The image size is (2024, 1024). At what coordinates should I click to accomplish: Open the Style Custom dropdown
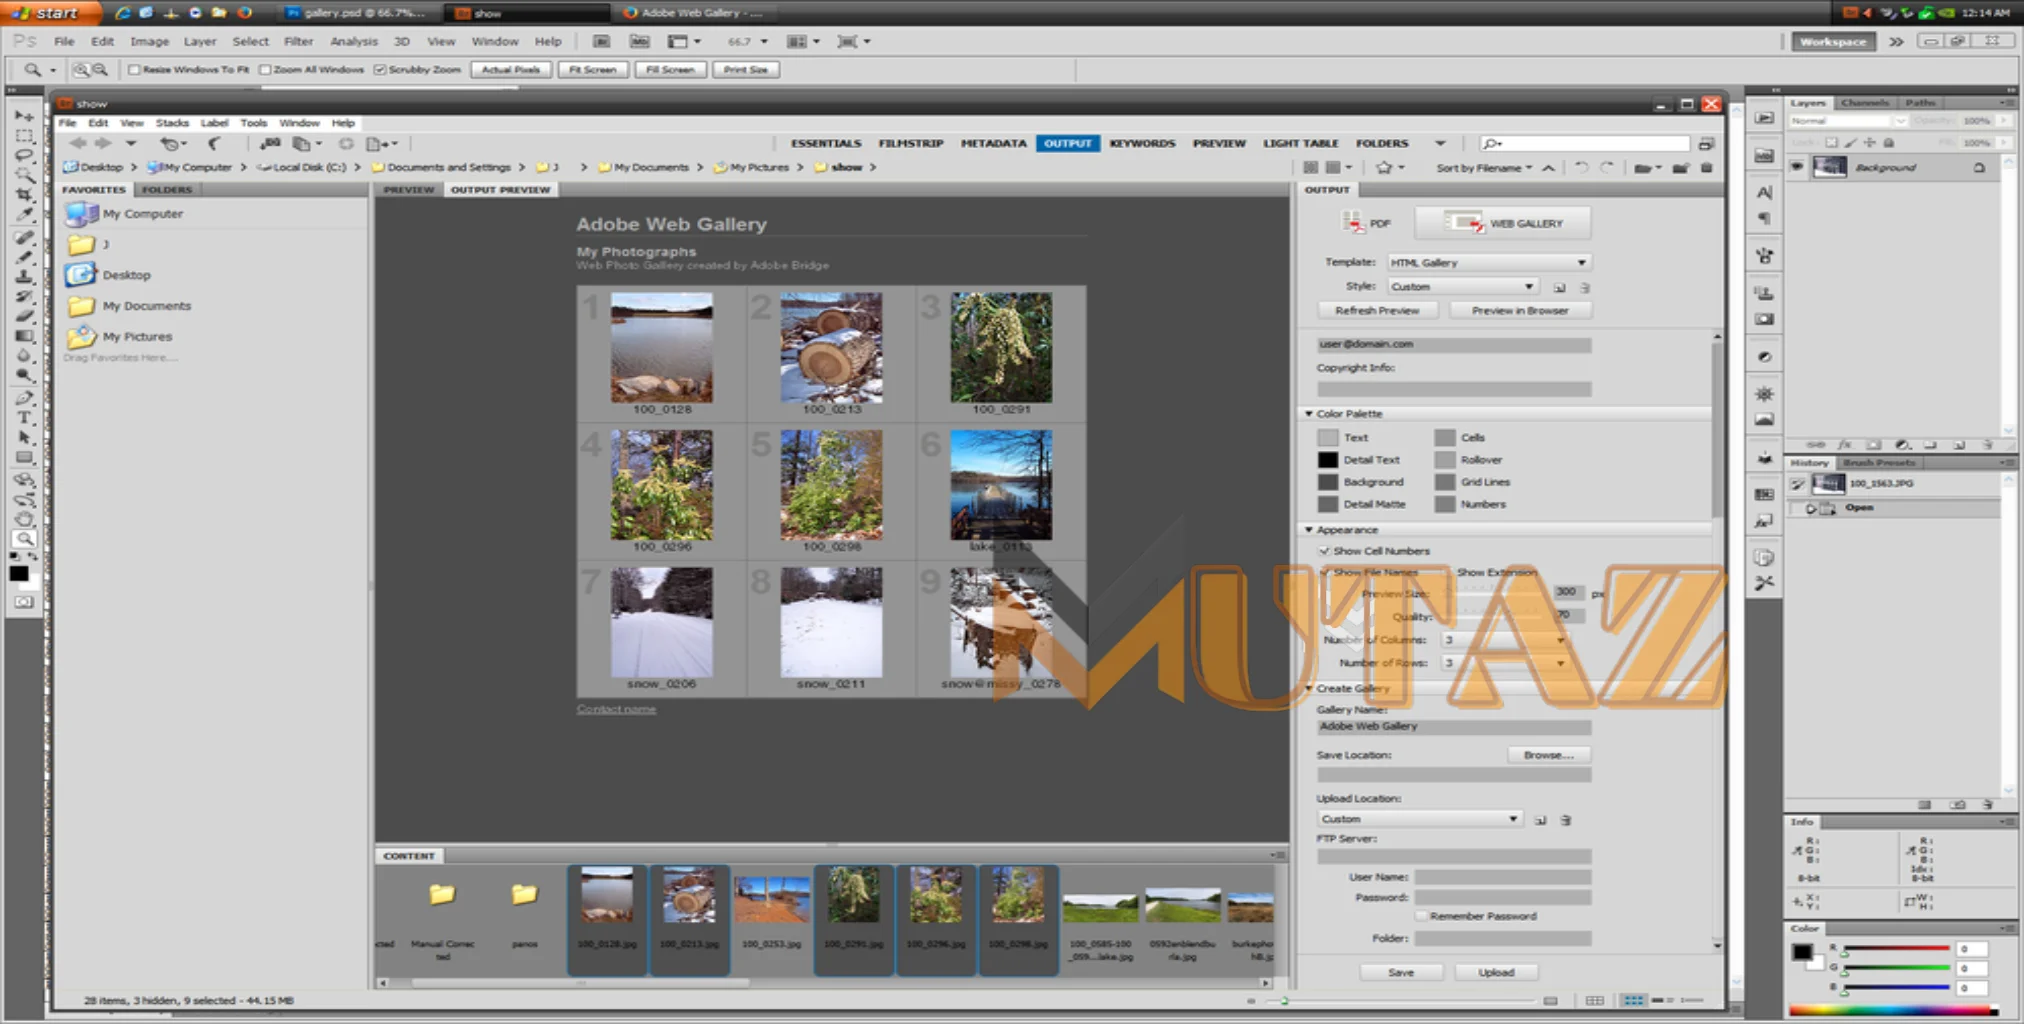click(1462, 286)
